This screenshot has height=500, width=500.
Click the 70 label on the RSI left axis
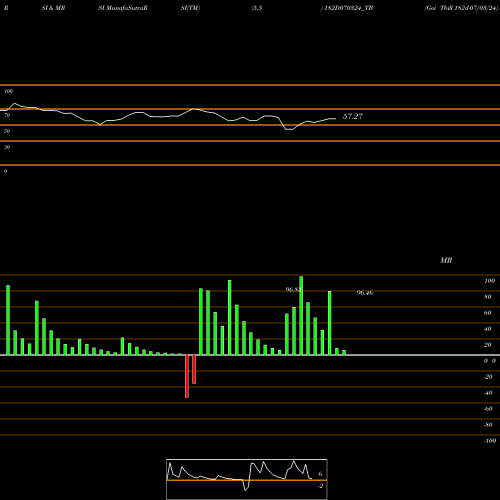(x=7, y=115)
